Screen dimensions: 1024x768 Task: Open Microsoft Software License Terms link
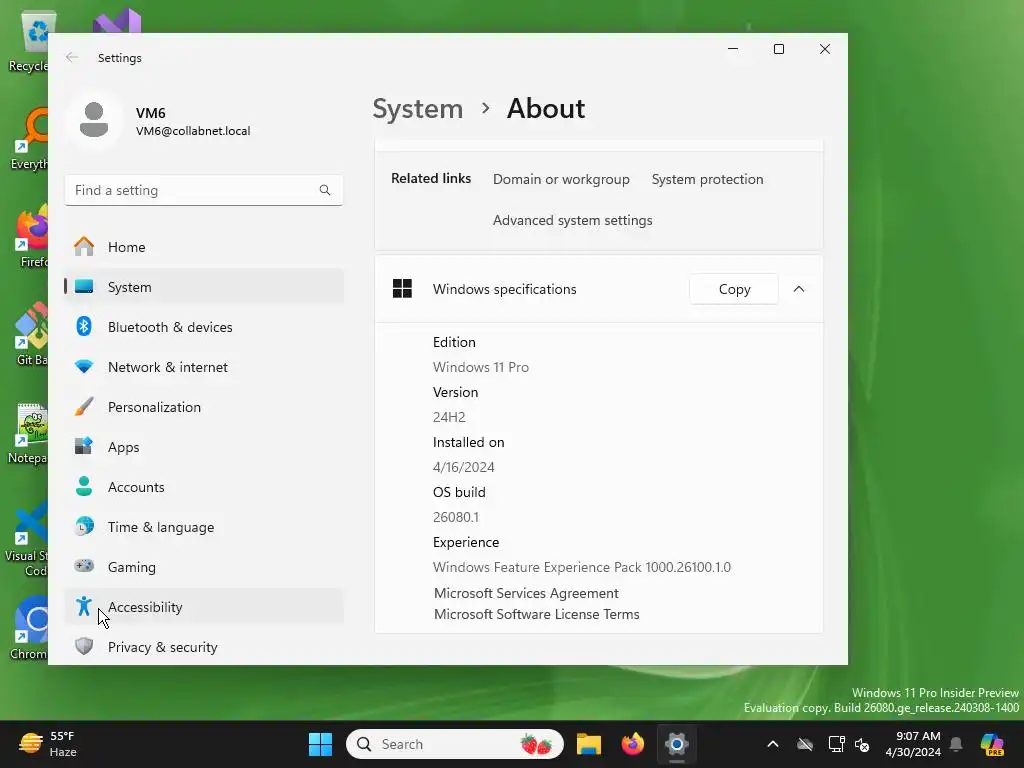tap(537, 614)
